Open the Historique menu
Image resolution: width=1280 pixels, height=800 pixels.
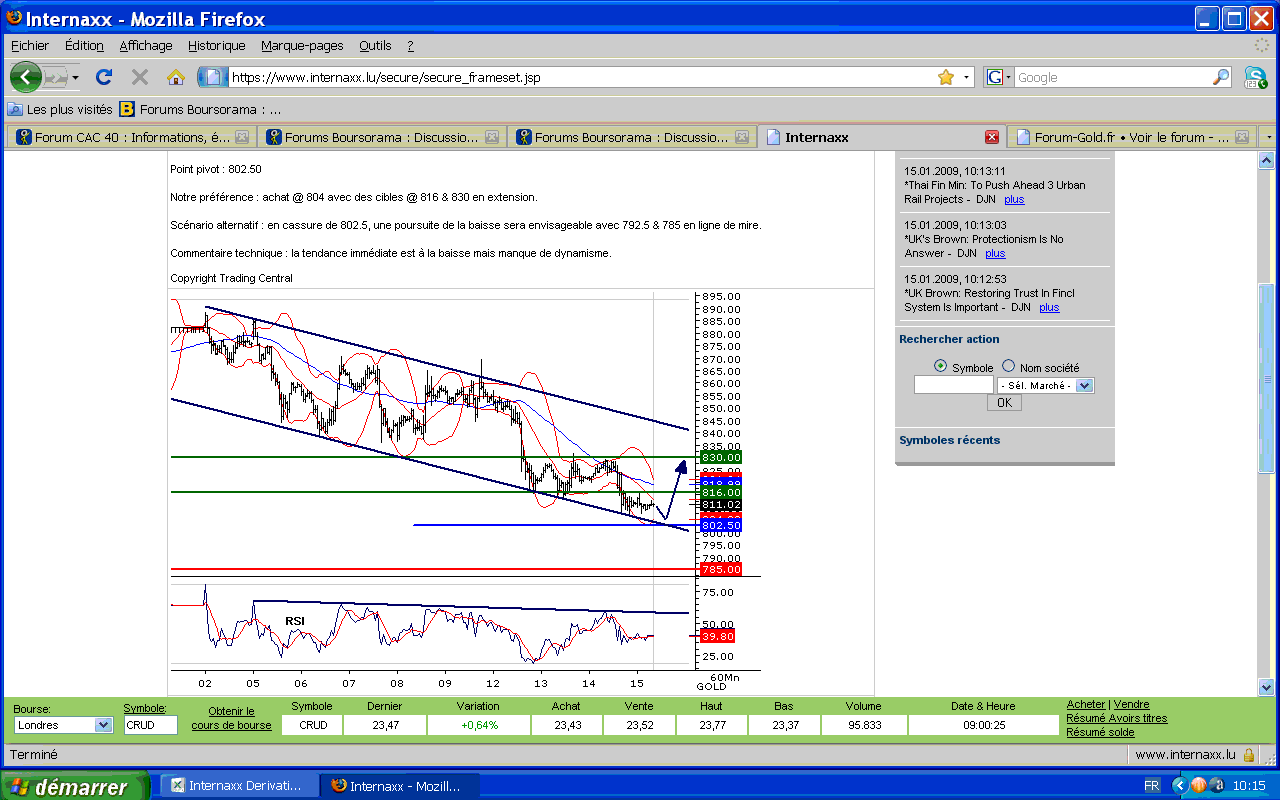(x=217, y=45)
